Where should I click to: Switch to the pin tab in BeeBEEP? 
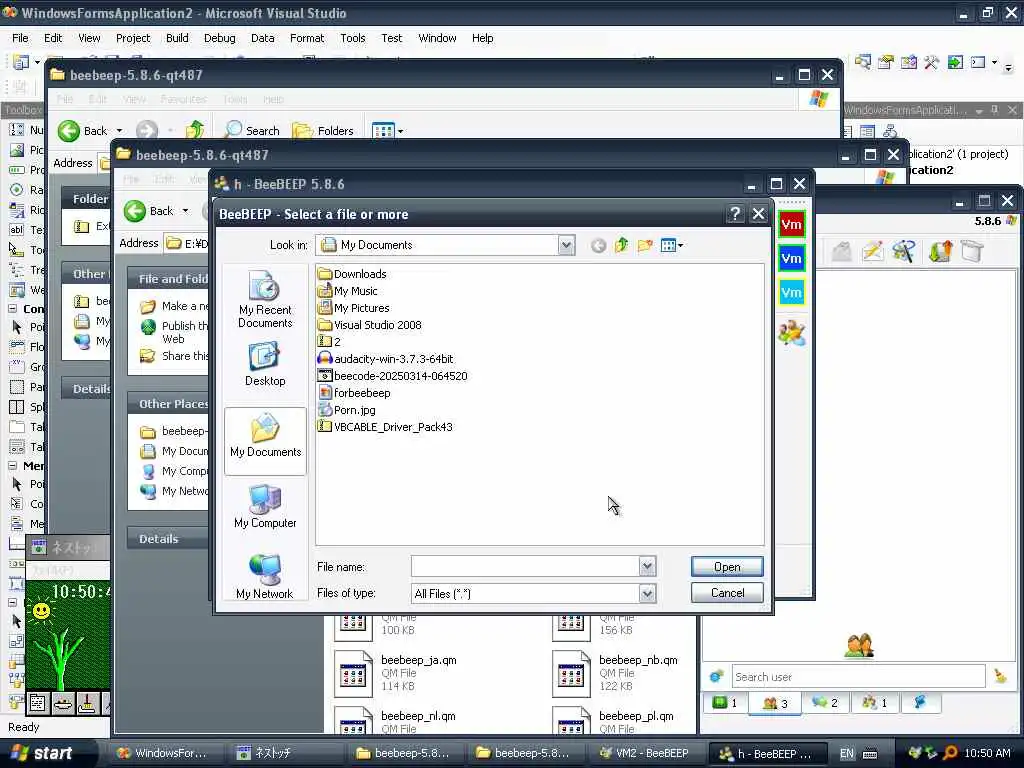pos(920,703)
